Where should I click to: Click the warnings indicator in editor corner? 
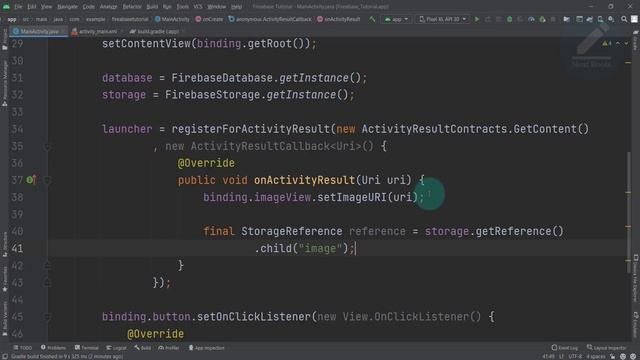(x=607, y=43)
